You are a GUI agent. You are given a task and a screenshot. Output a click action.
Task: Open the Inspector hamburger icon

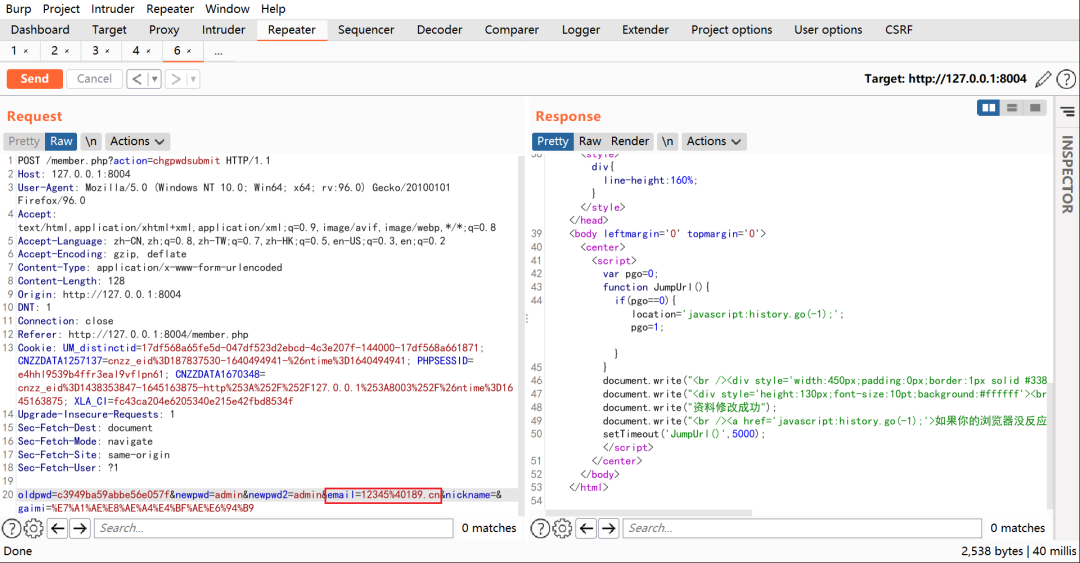tap(1067, 112)
